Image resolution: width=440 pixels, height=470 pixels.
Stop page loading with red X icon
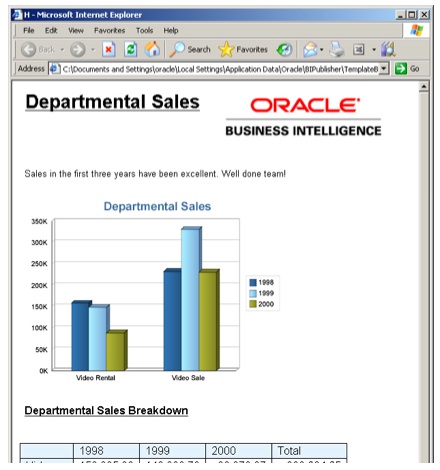(x=109, y=50)
